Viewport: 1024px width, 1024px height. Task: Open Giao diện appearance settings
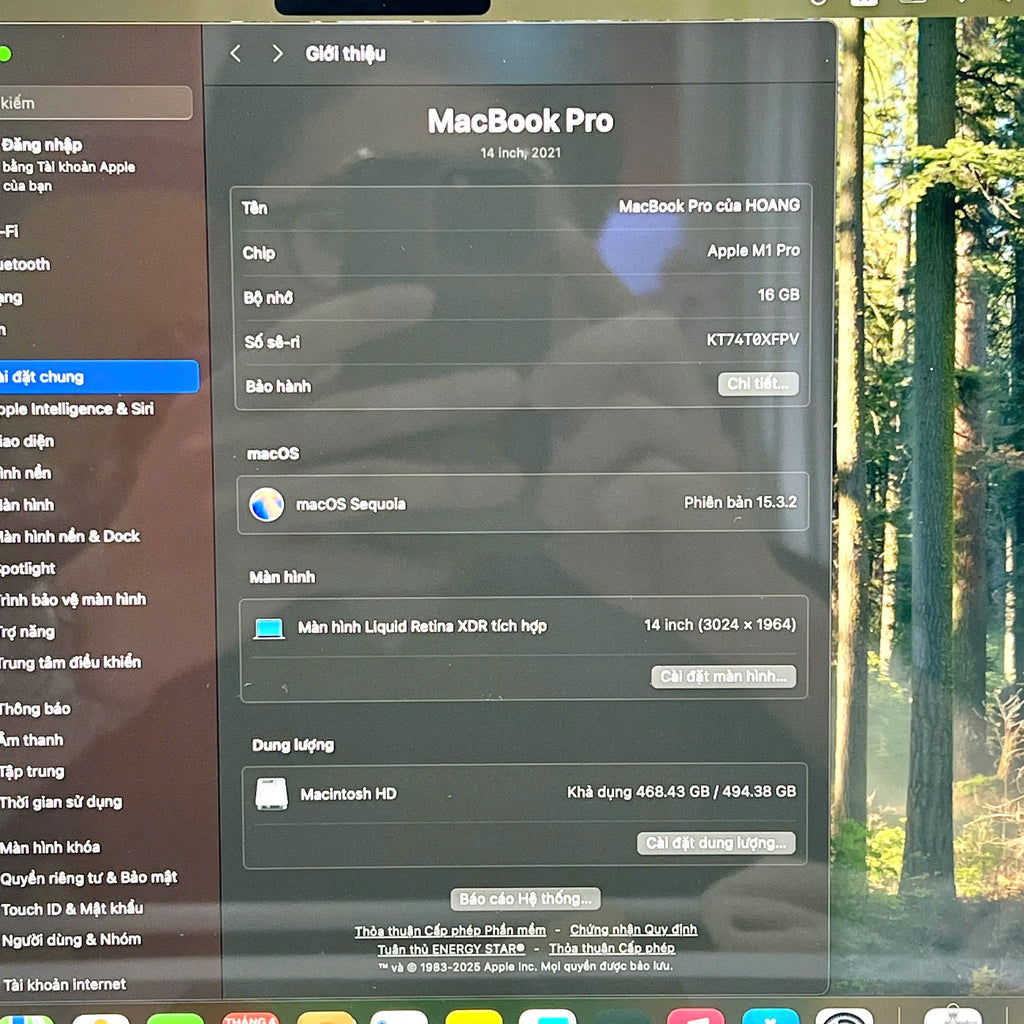coord(27,441)
